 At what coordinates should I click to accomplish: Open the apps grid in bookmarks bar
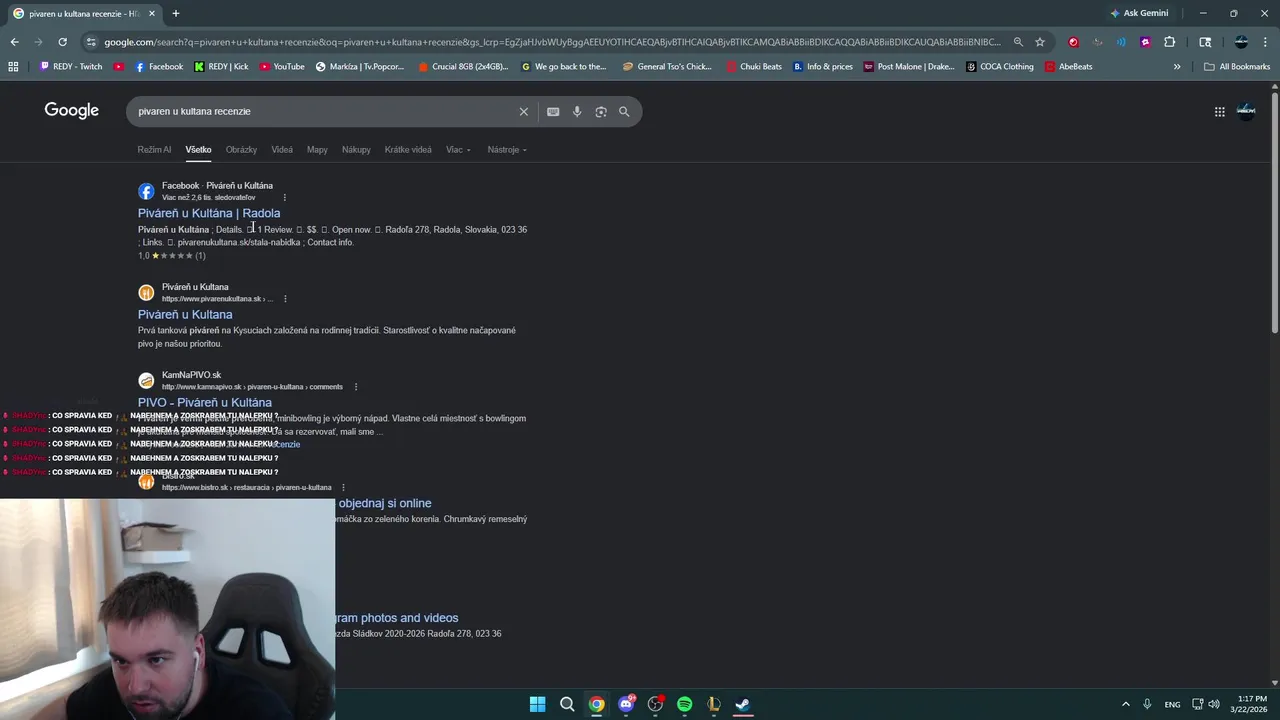click(x=13, y=67)
